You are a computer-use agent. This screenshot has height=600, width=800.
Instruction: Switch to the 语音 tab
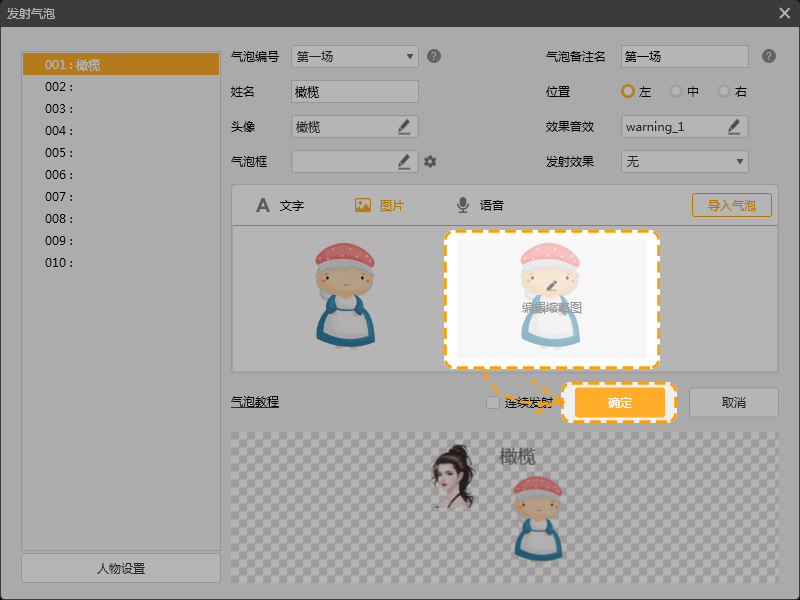[480, 205]
